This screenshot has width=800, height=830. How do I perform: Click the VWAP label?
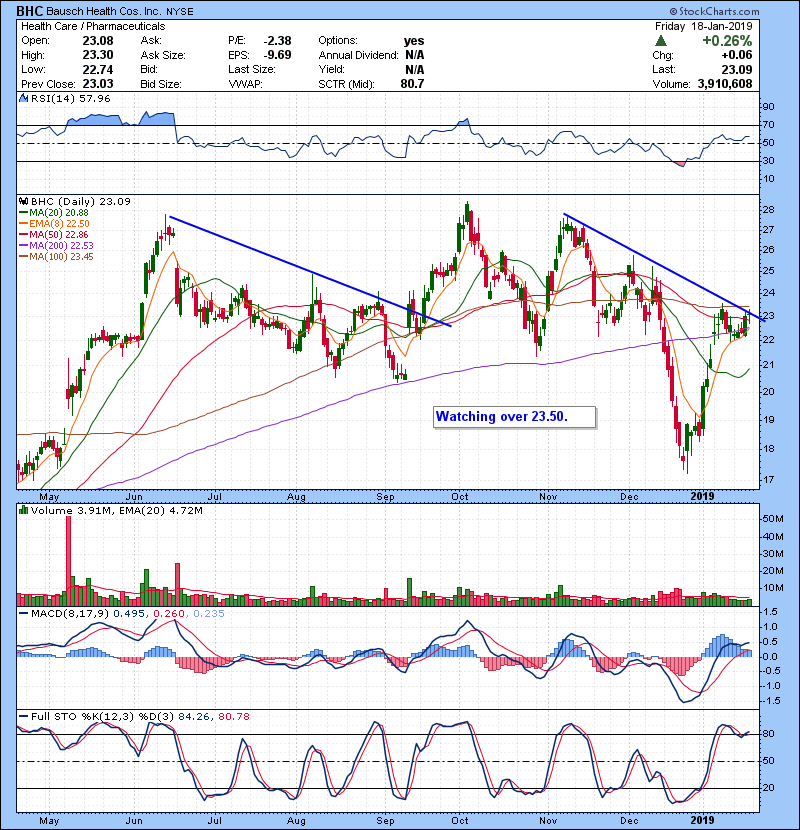point(245,84)
